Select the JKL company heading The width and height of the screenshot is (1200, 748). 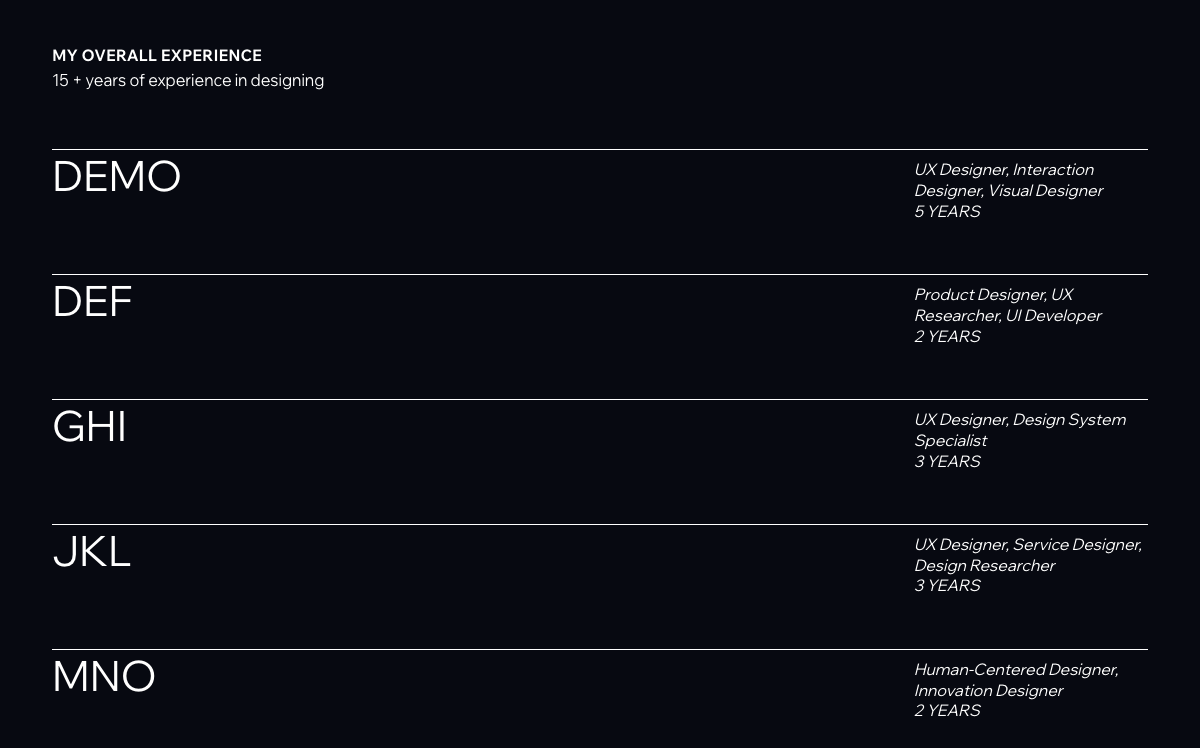91,552
